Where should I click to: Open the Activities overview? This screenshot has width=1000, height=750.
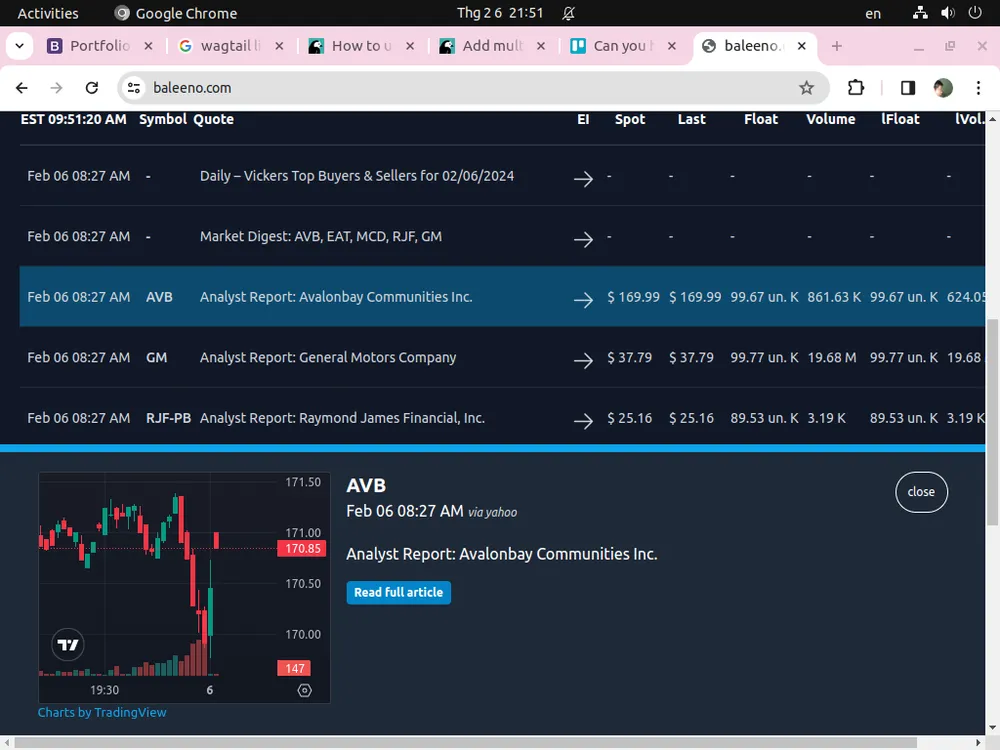pyautogui.click(x=48, y=13)
